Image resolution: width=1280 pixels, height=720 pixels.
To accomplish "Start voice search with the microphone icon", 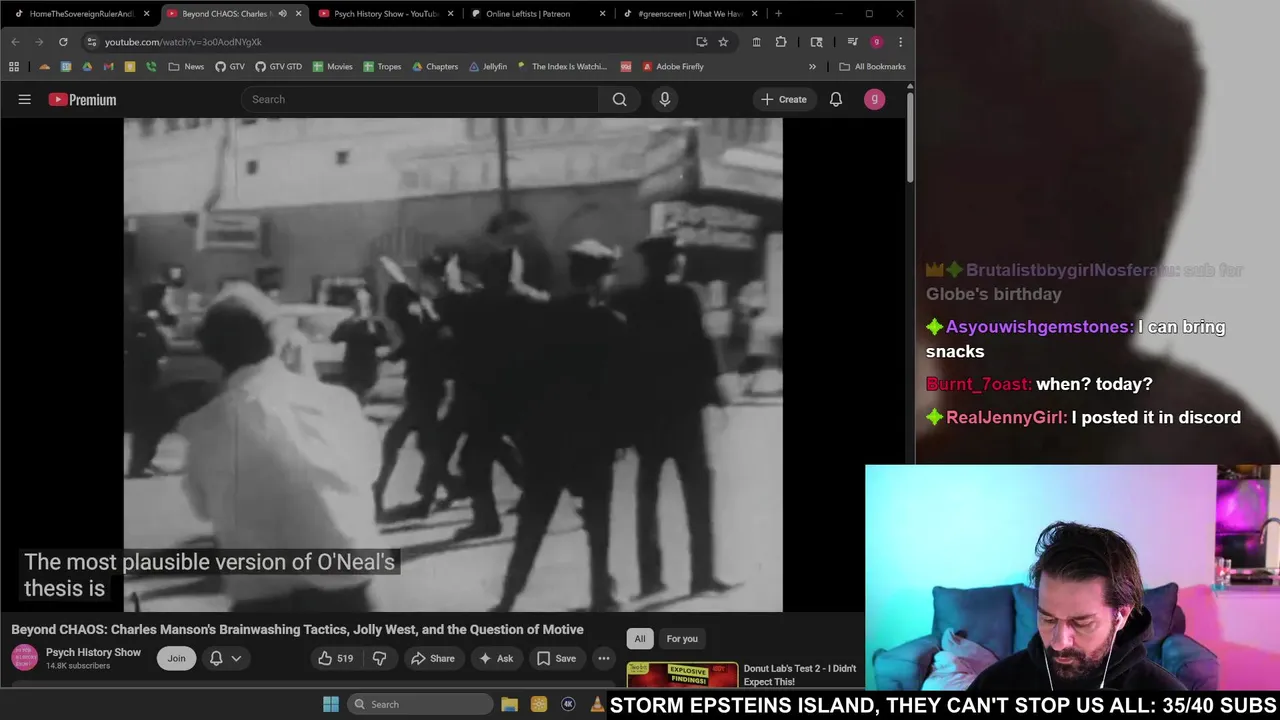I will pos(665,99).
